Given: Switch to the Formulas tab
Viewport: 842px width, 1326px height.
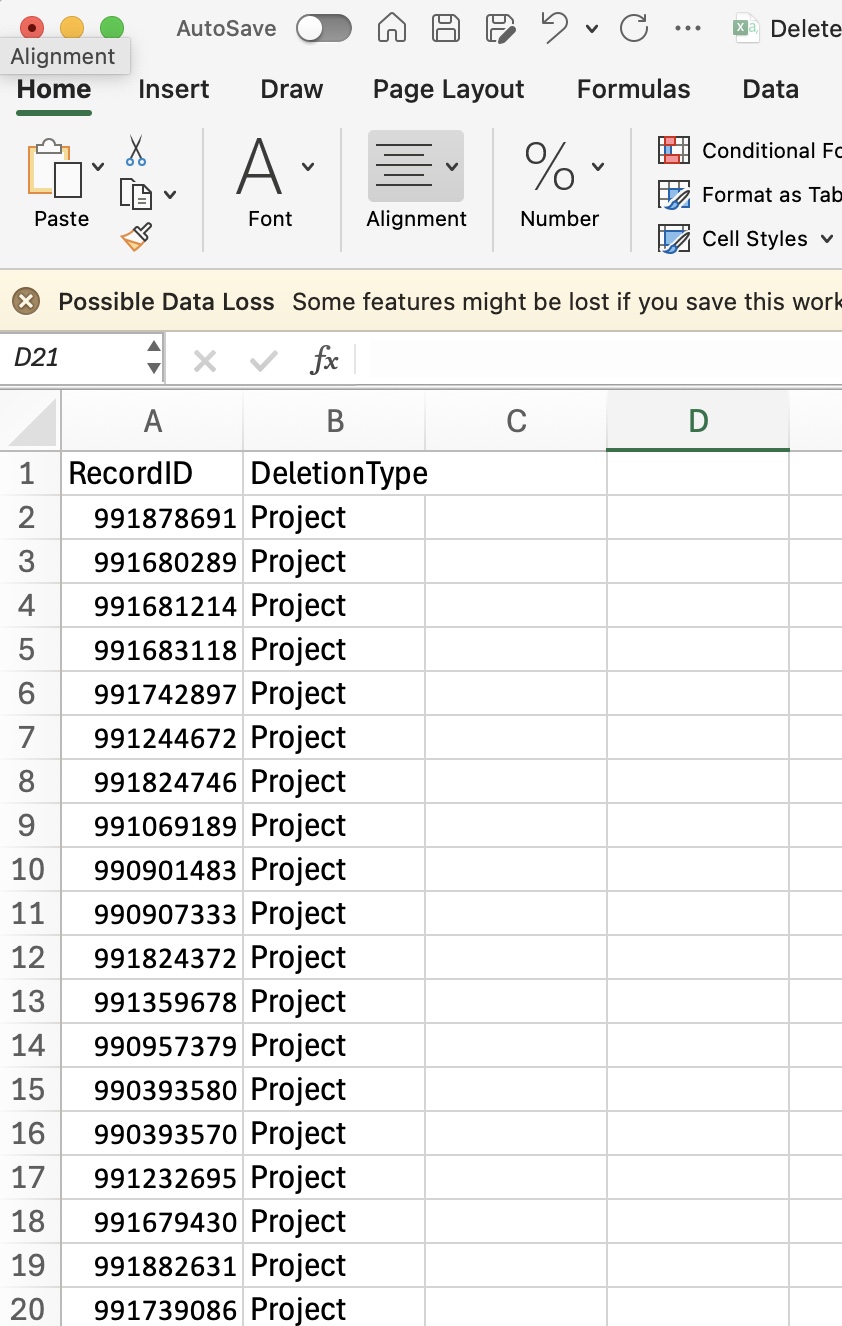Looking at the screenshot, I should tap(634, 89).
